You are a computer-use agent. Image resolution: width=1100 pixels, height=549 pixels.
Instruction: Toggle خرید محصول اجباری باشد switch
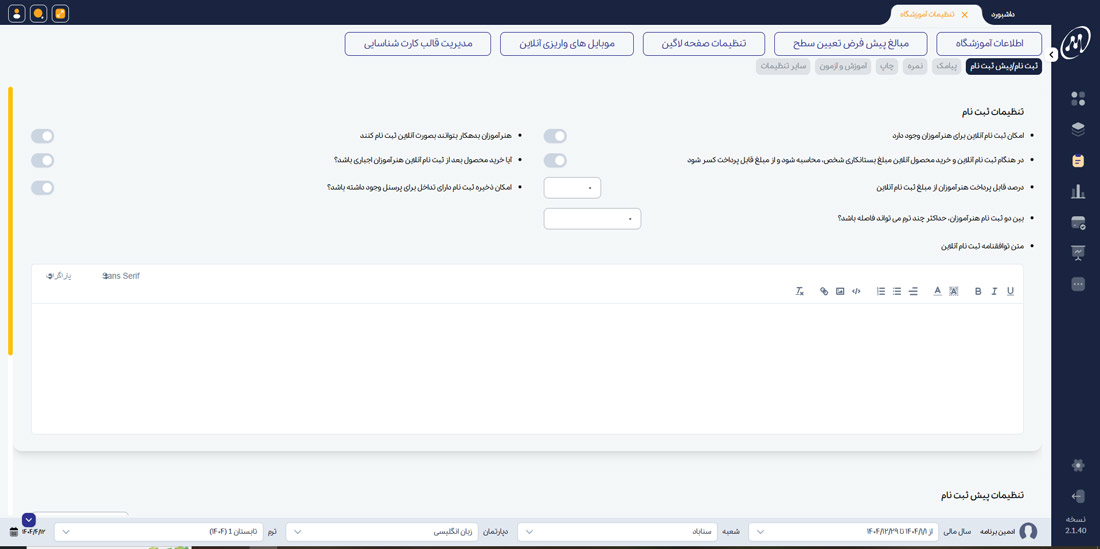42,161
